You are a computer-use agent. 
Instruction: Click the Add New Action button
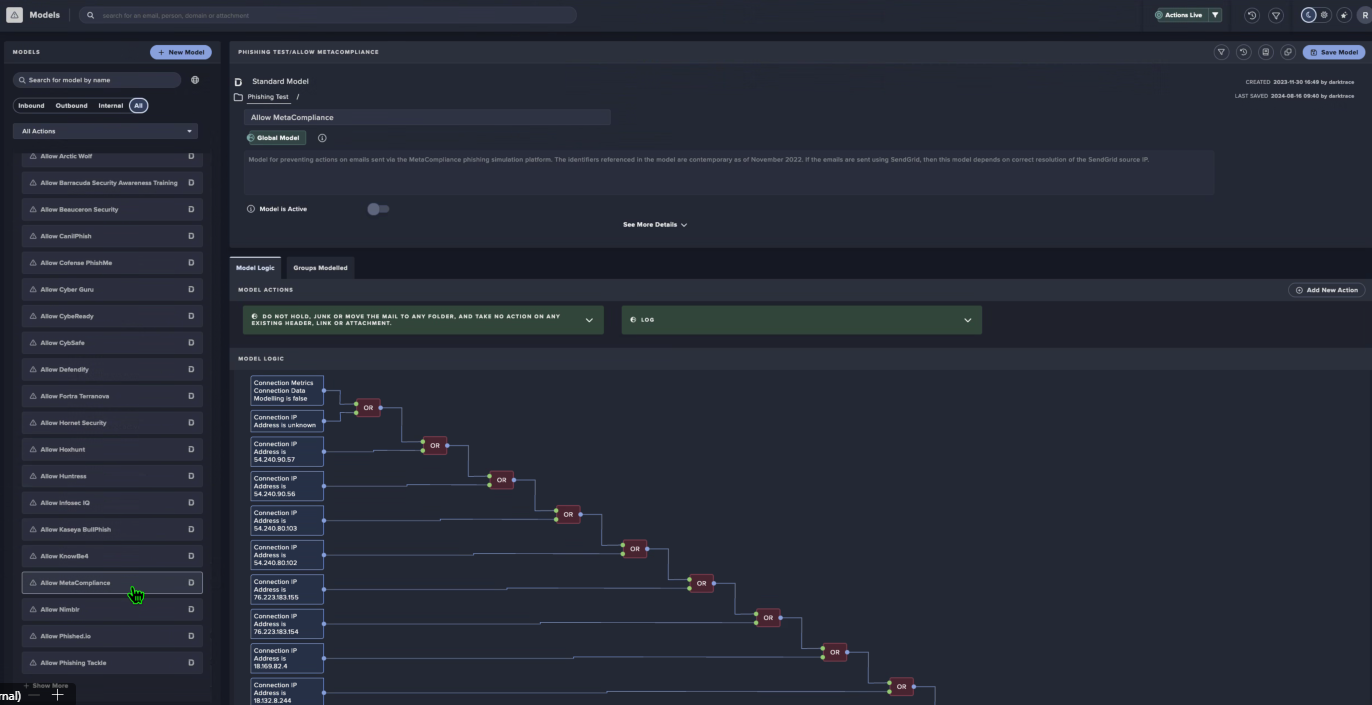coord(1326,290)
